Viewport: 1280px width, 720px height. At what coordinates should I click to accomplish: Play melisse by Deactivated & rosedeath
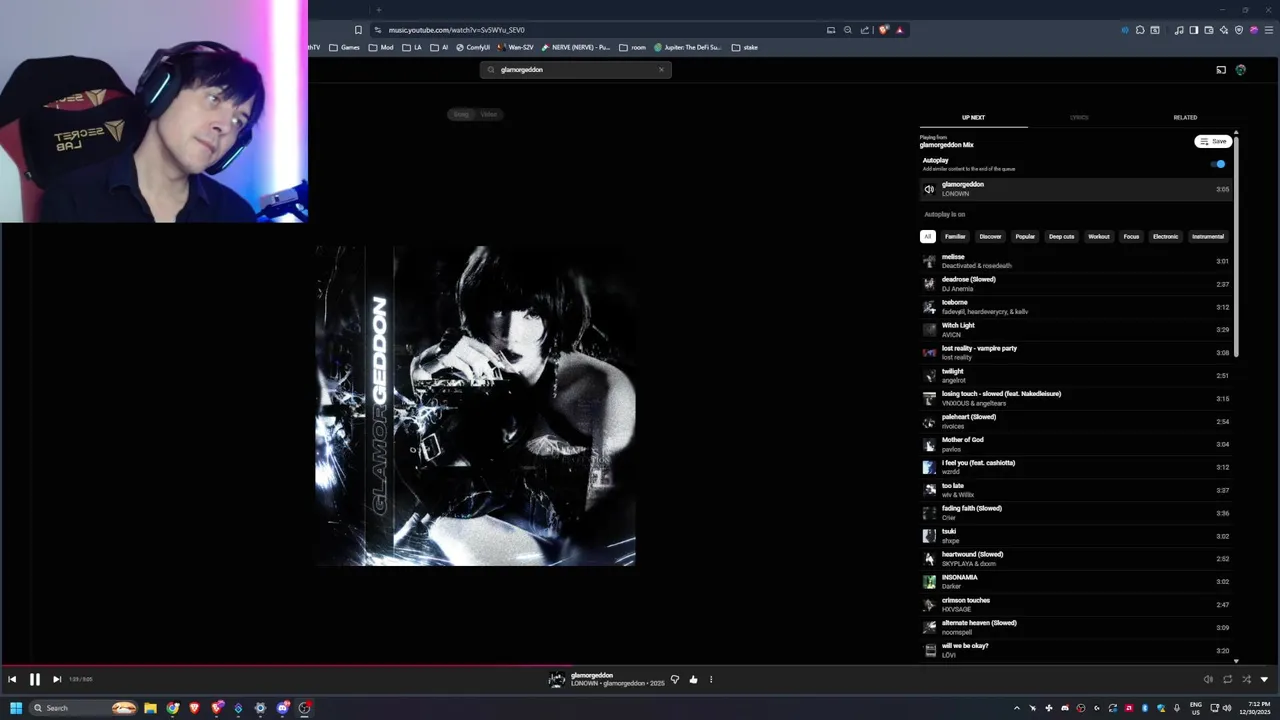(x=1076, y=261)
